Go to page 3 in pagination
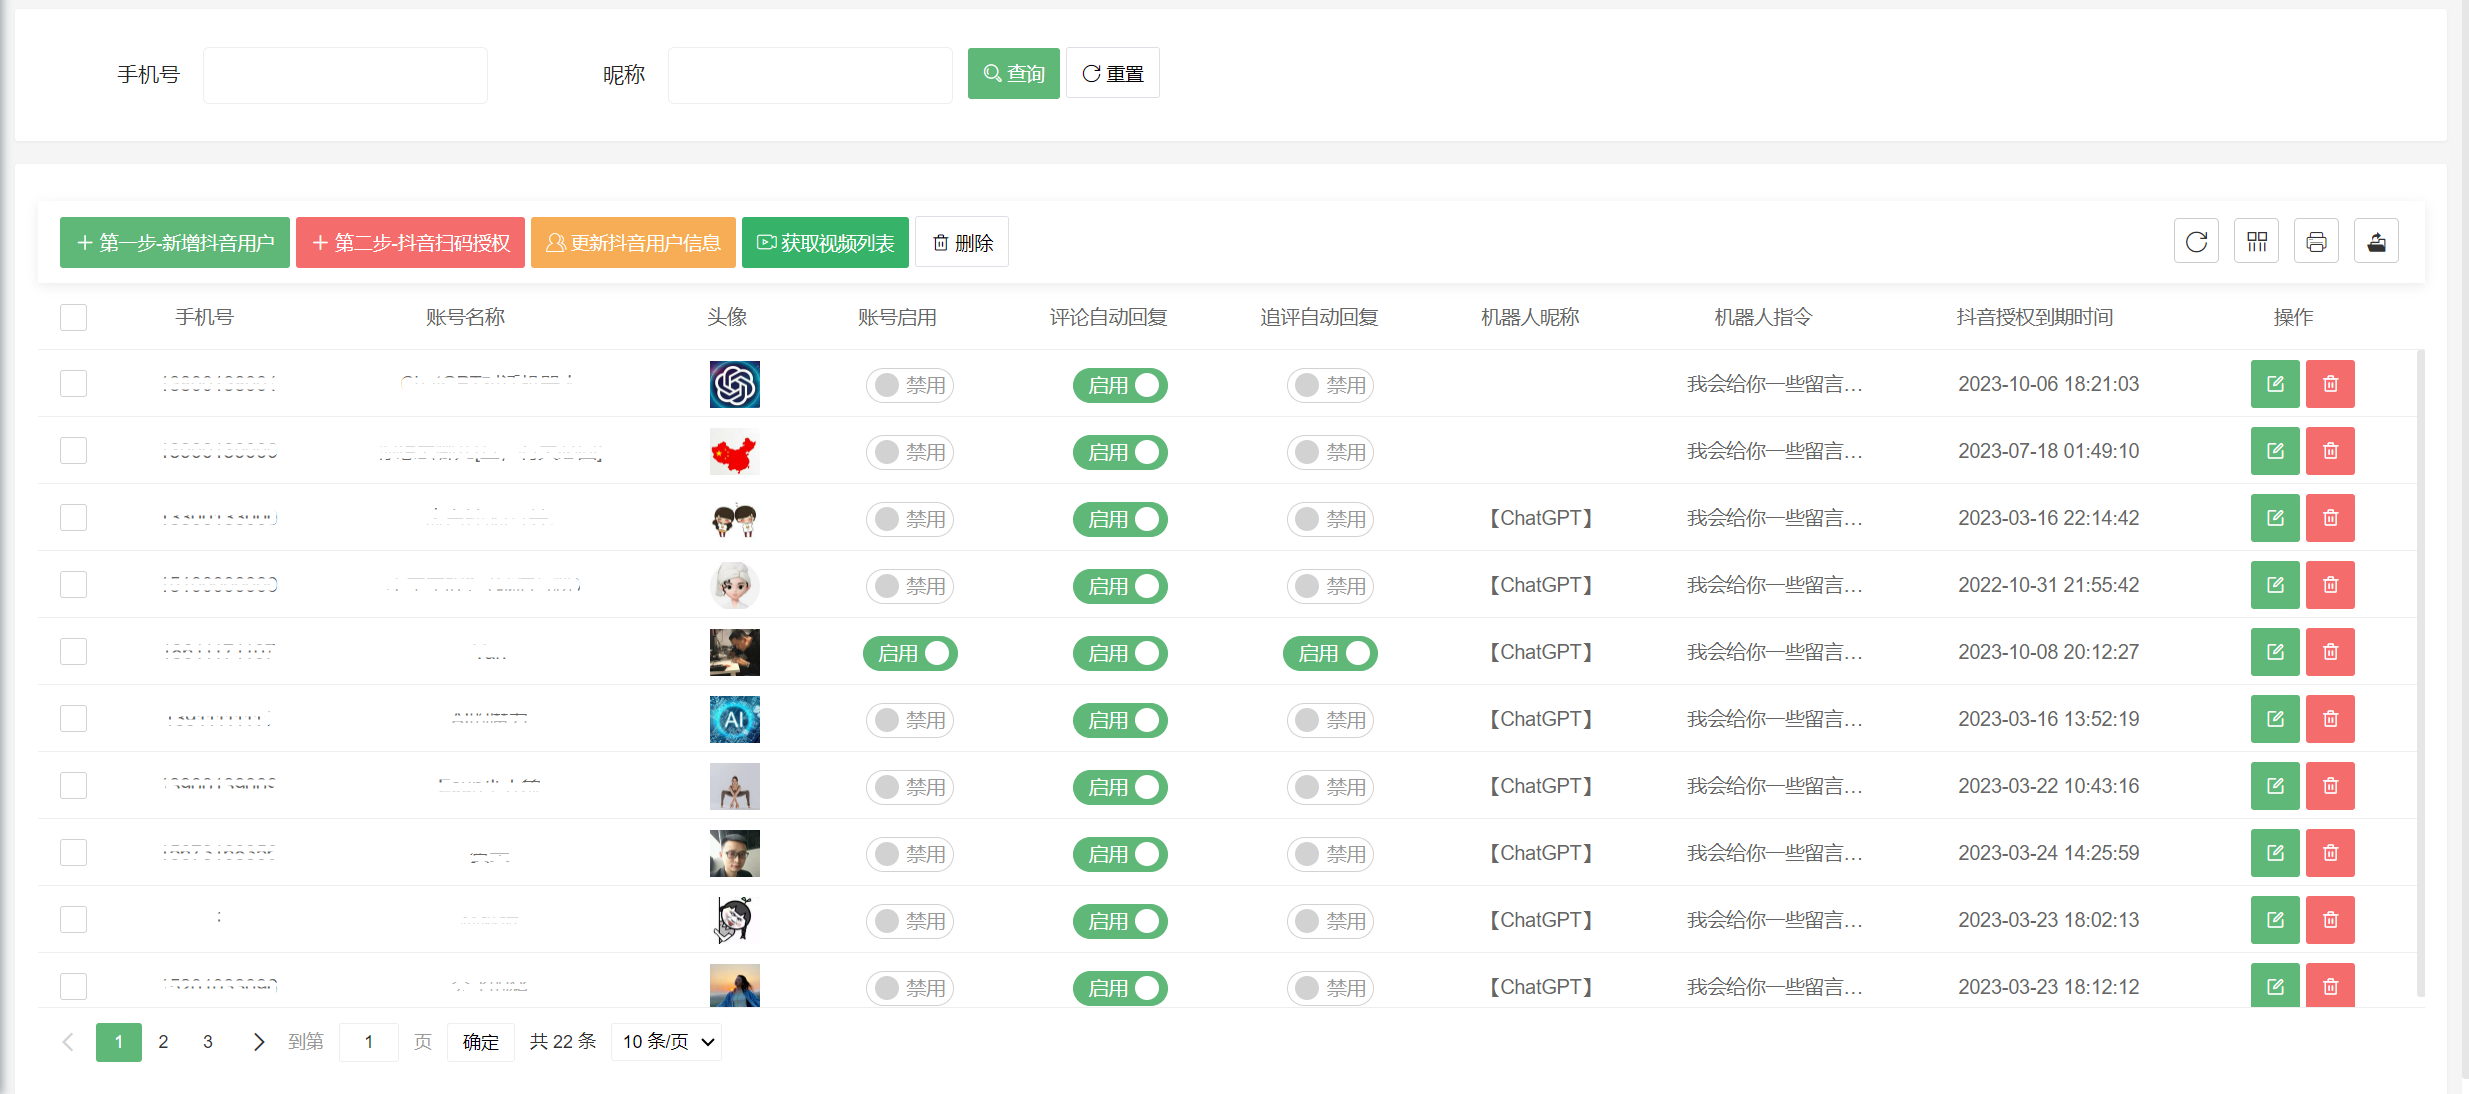 point(207,1042)
